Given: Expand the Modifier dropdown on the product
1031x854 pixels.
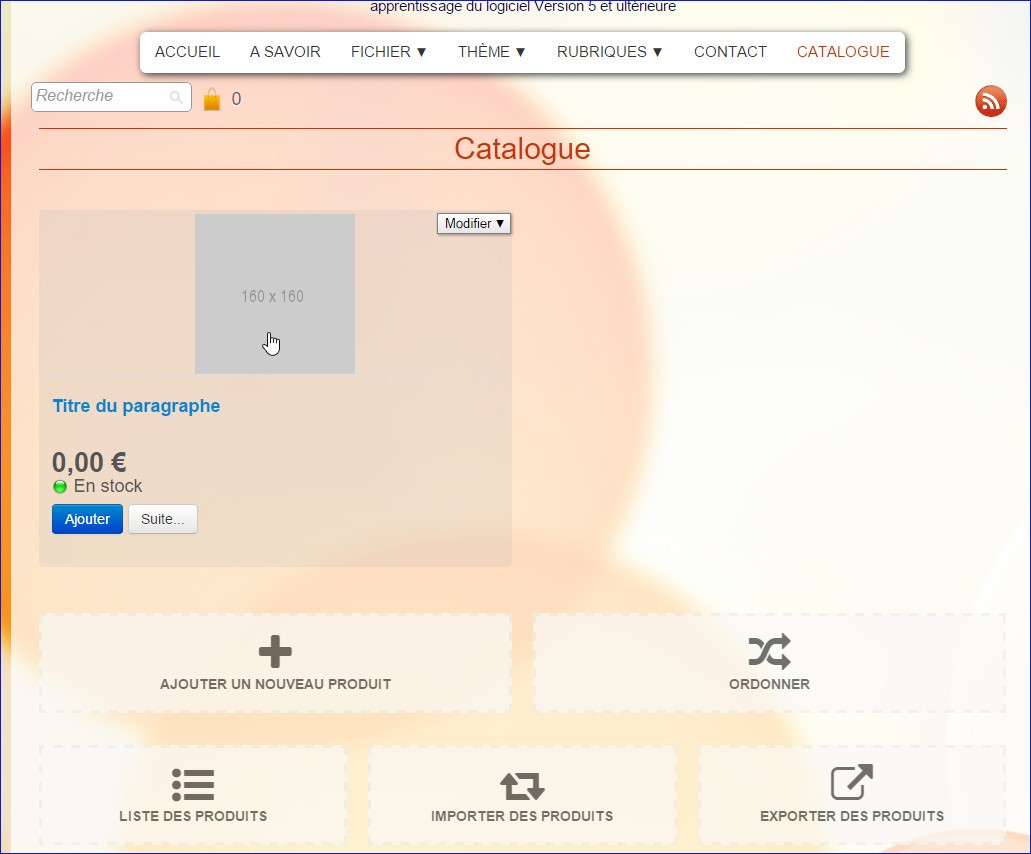Looking at the screenshot, I should [x=474, y=224].
